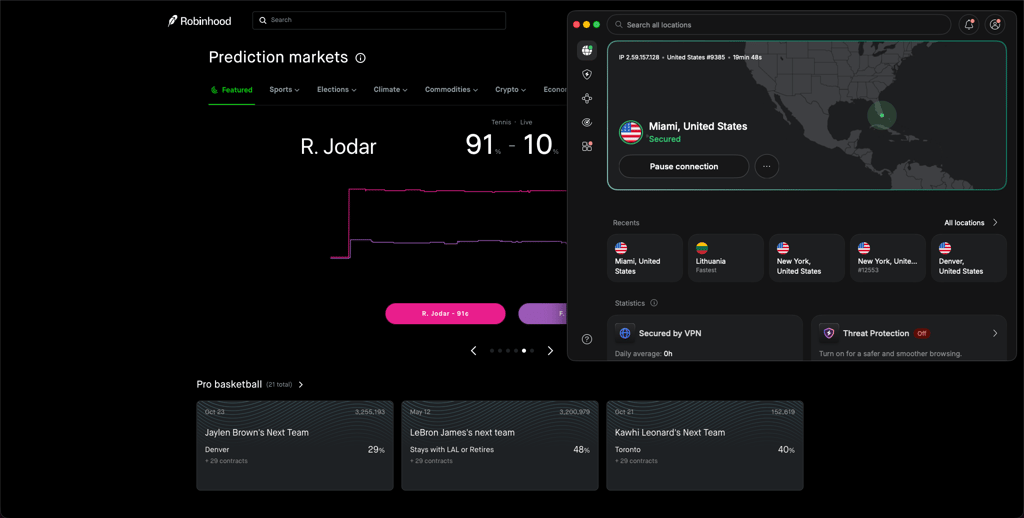Click Stays with LAL or Retires row

coord(500,449)
